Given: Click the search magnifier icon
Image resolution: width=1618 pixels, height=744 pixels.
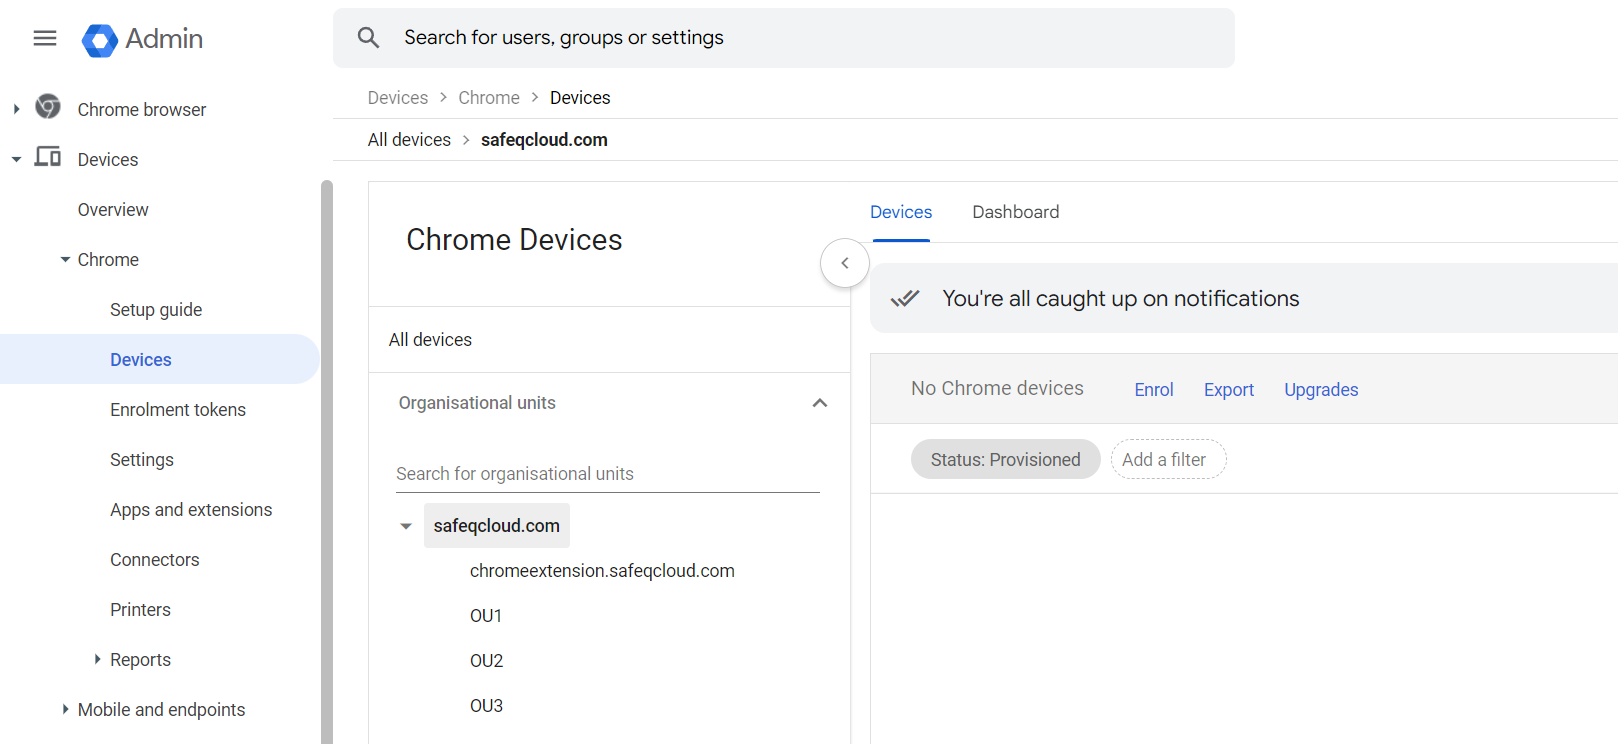Looking at the screenshot, I should [x=368, y=38].
